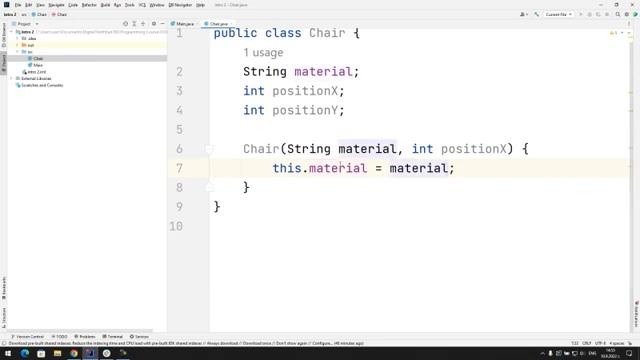Image resolution: width=640 pixels, height=360 pixels.
Task: Open the Navigate menu
Action: tap(56, 5)
